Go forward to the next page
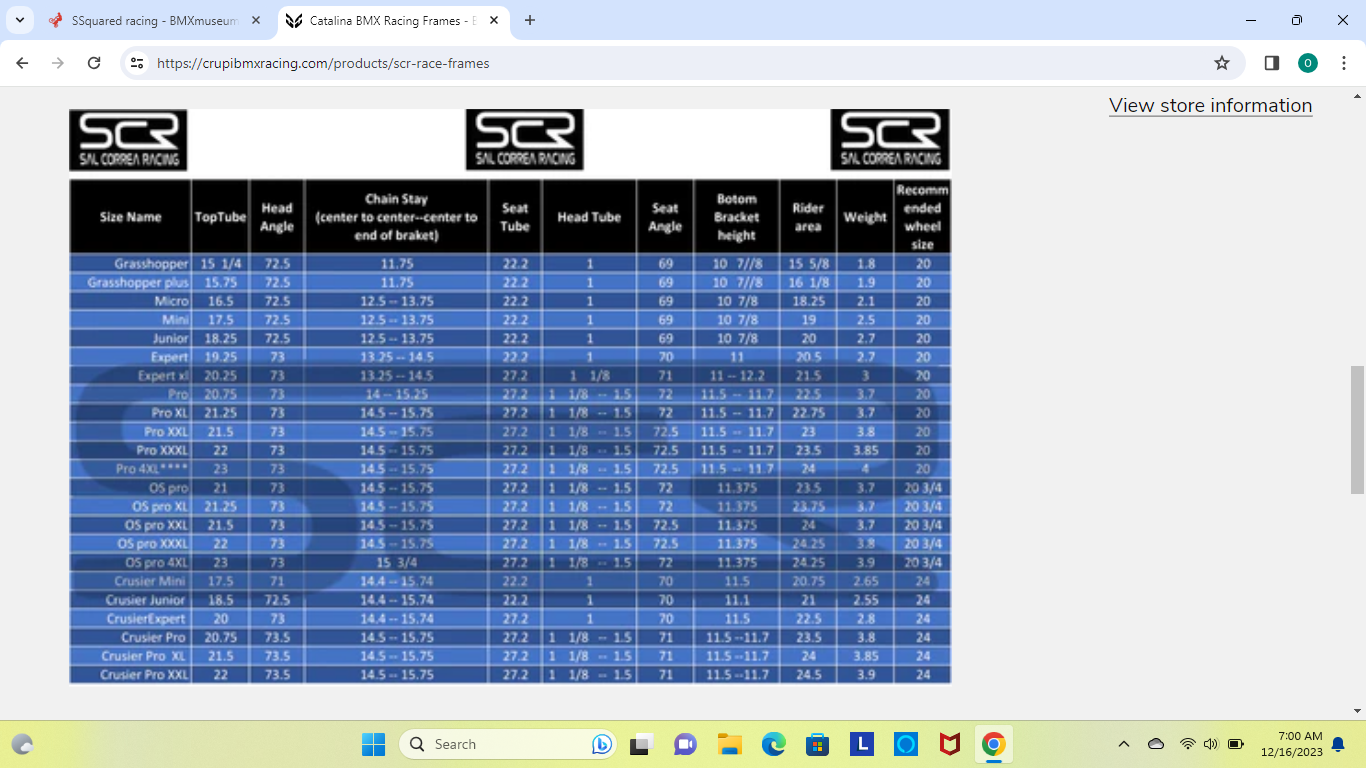 click(x=58, y=63)
